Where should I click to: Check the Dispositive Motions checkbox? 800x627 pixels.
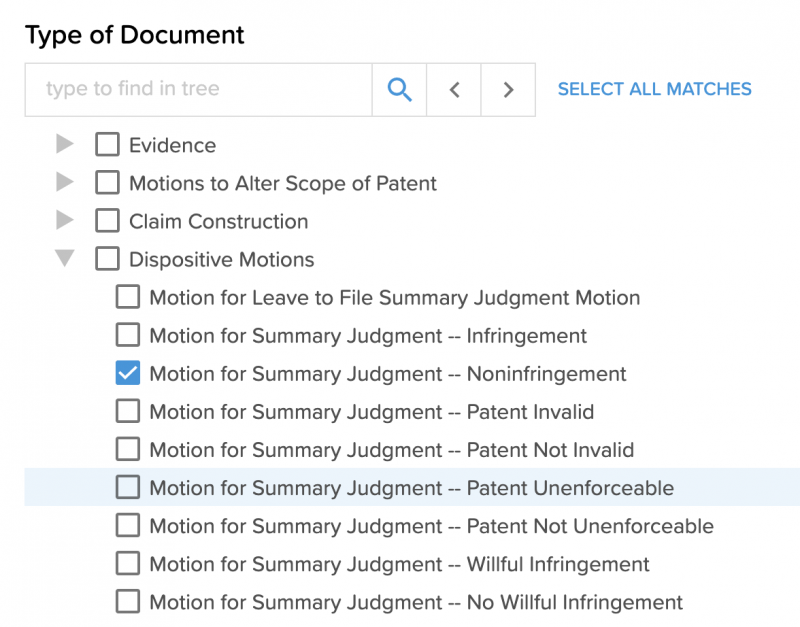click(107, 258)
